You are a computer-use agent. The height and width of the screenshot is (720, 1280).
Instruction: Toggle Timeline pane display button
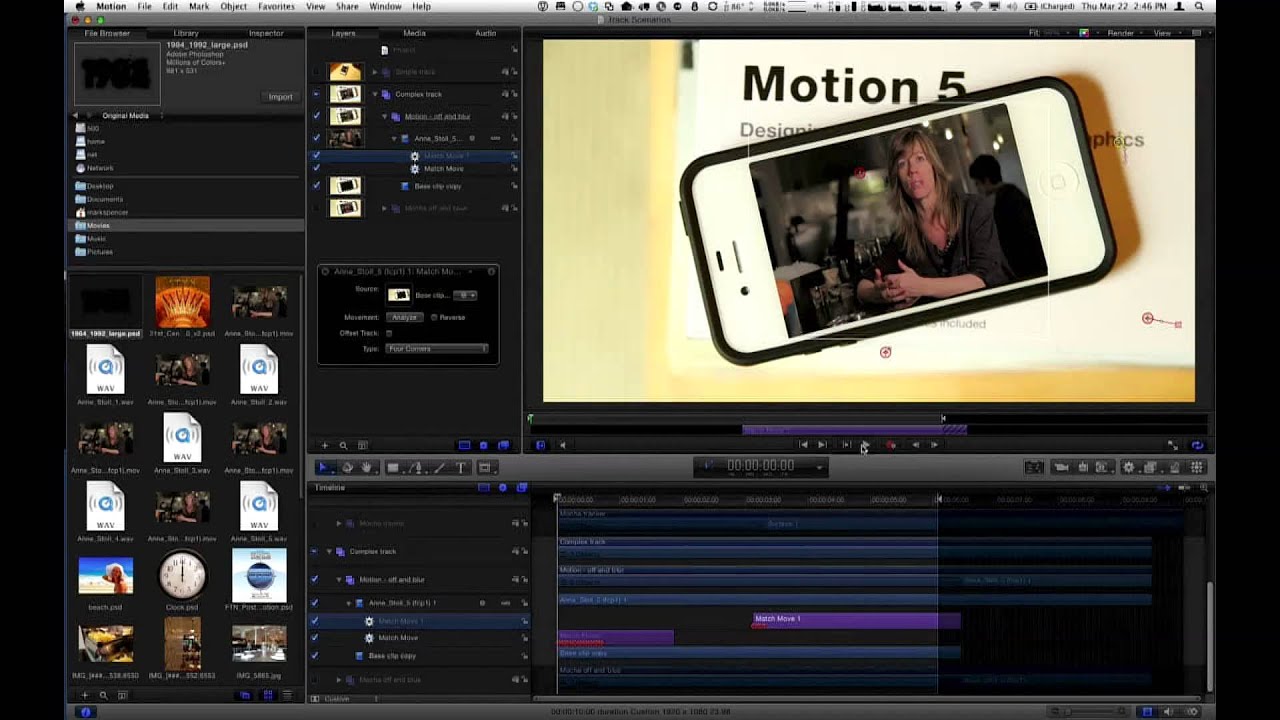[x=1147, y=712]
